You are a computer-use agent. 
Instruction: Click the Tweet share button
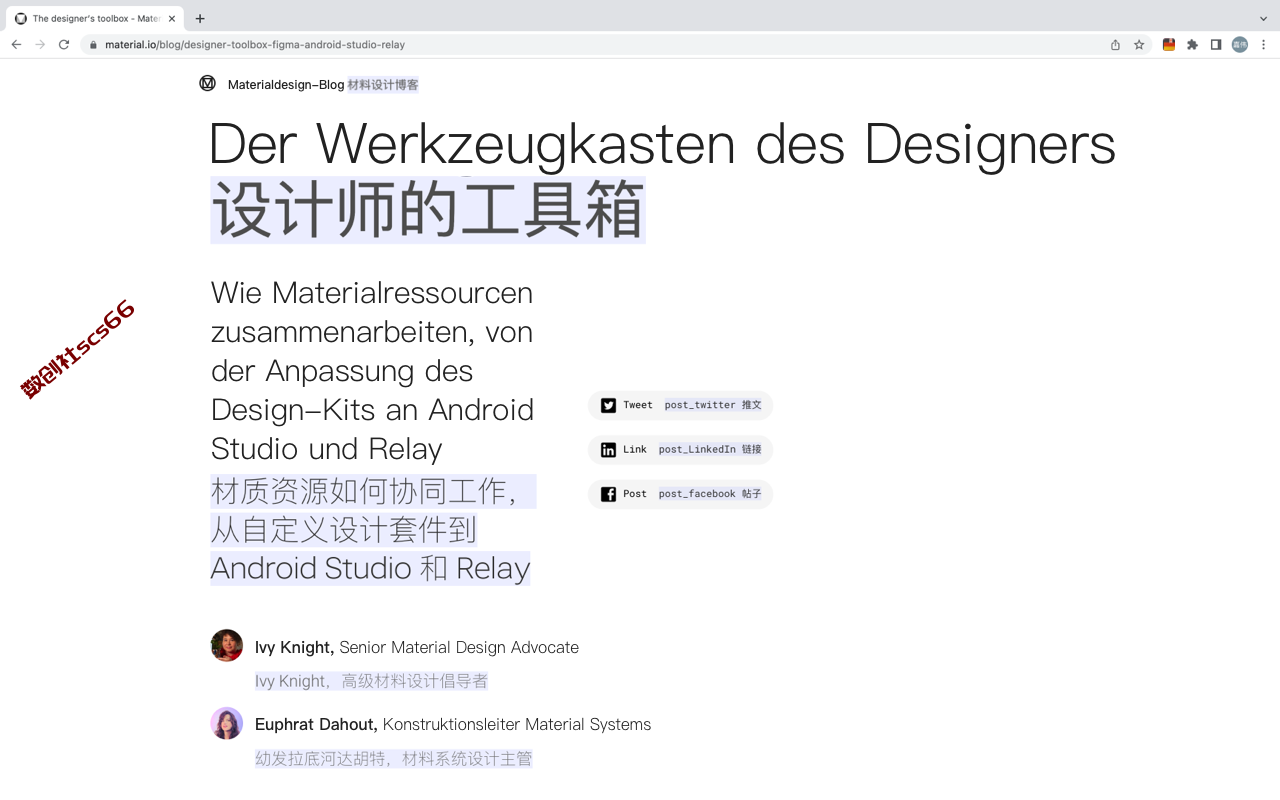pos(680,405)
